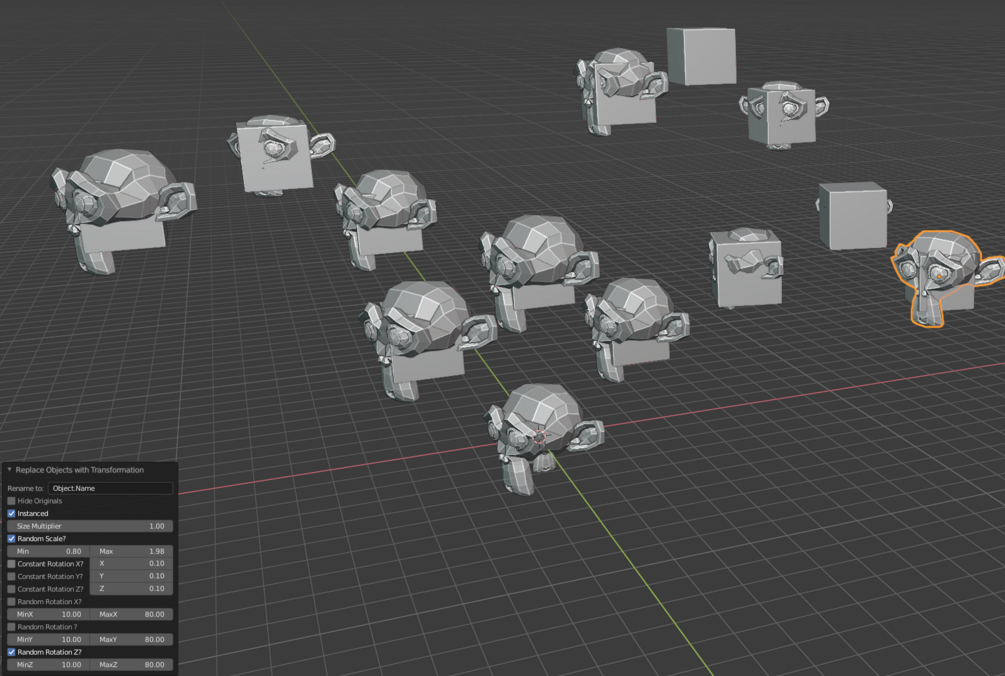
Task: Click the Z 0.10 rotation field
Action: click(x=131, y=588)
